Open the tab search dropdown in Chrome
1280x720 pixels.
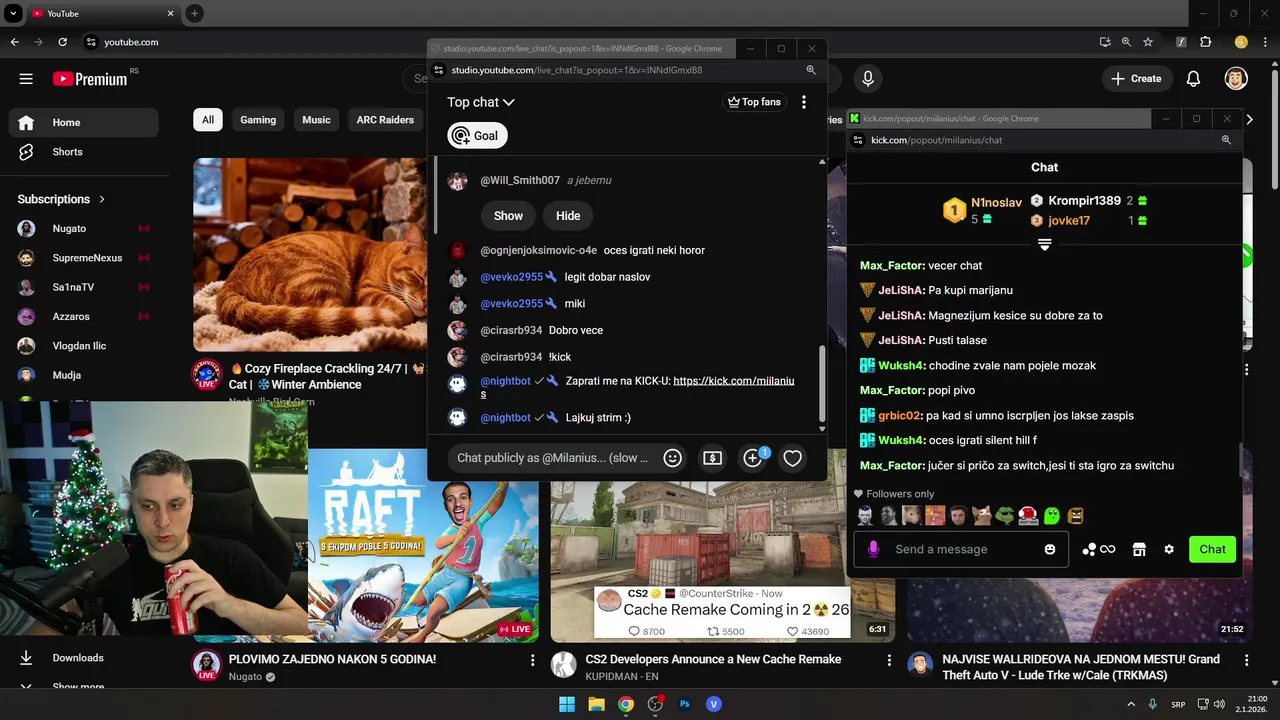[13, 13]
